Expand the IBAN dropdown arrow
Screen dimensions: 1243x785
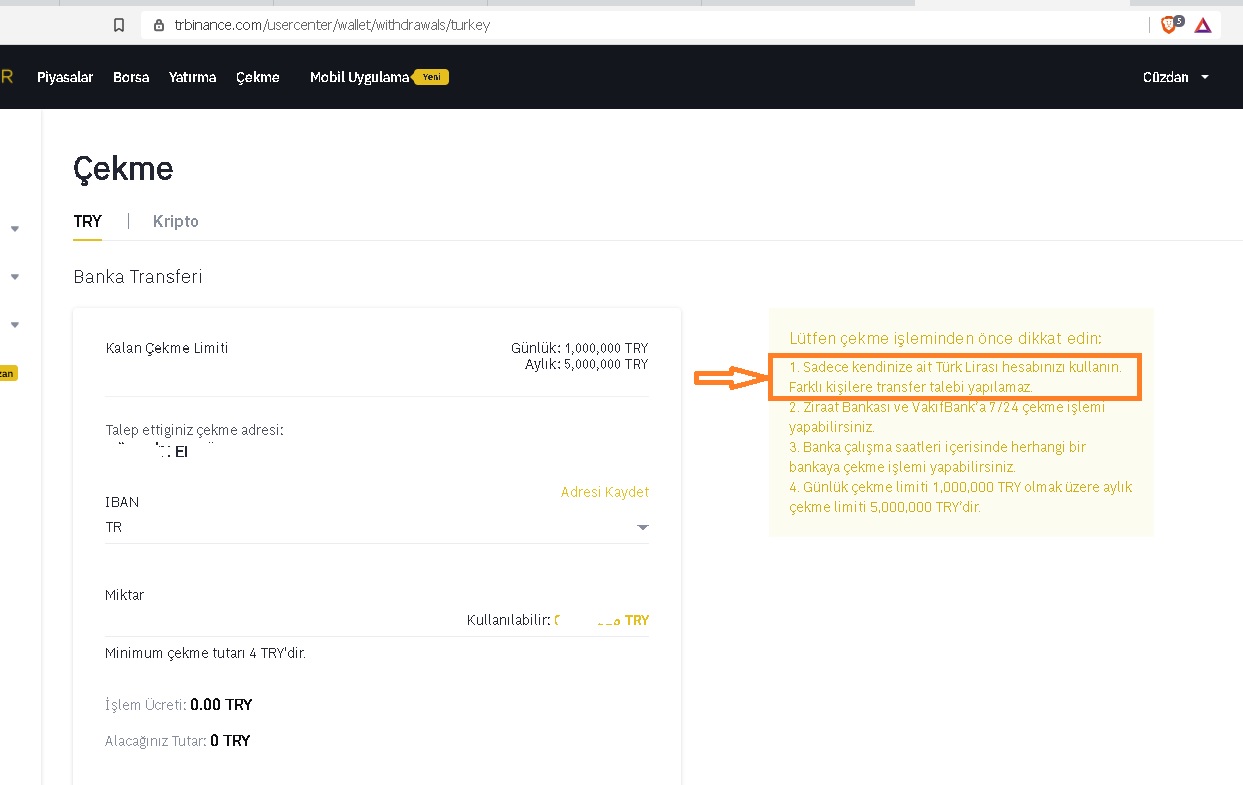pos(643,528)
